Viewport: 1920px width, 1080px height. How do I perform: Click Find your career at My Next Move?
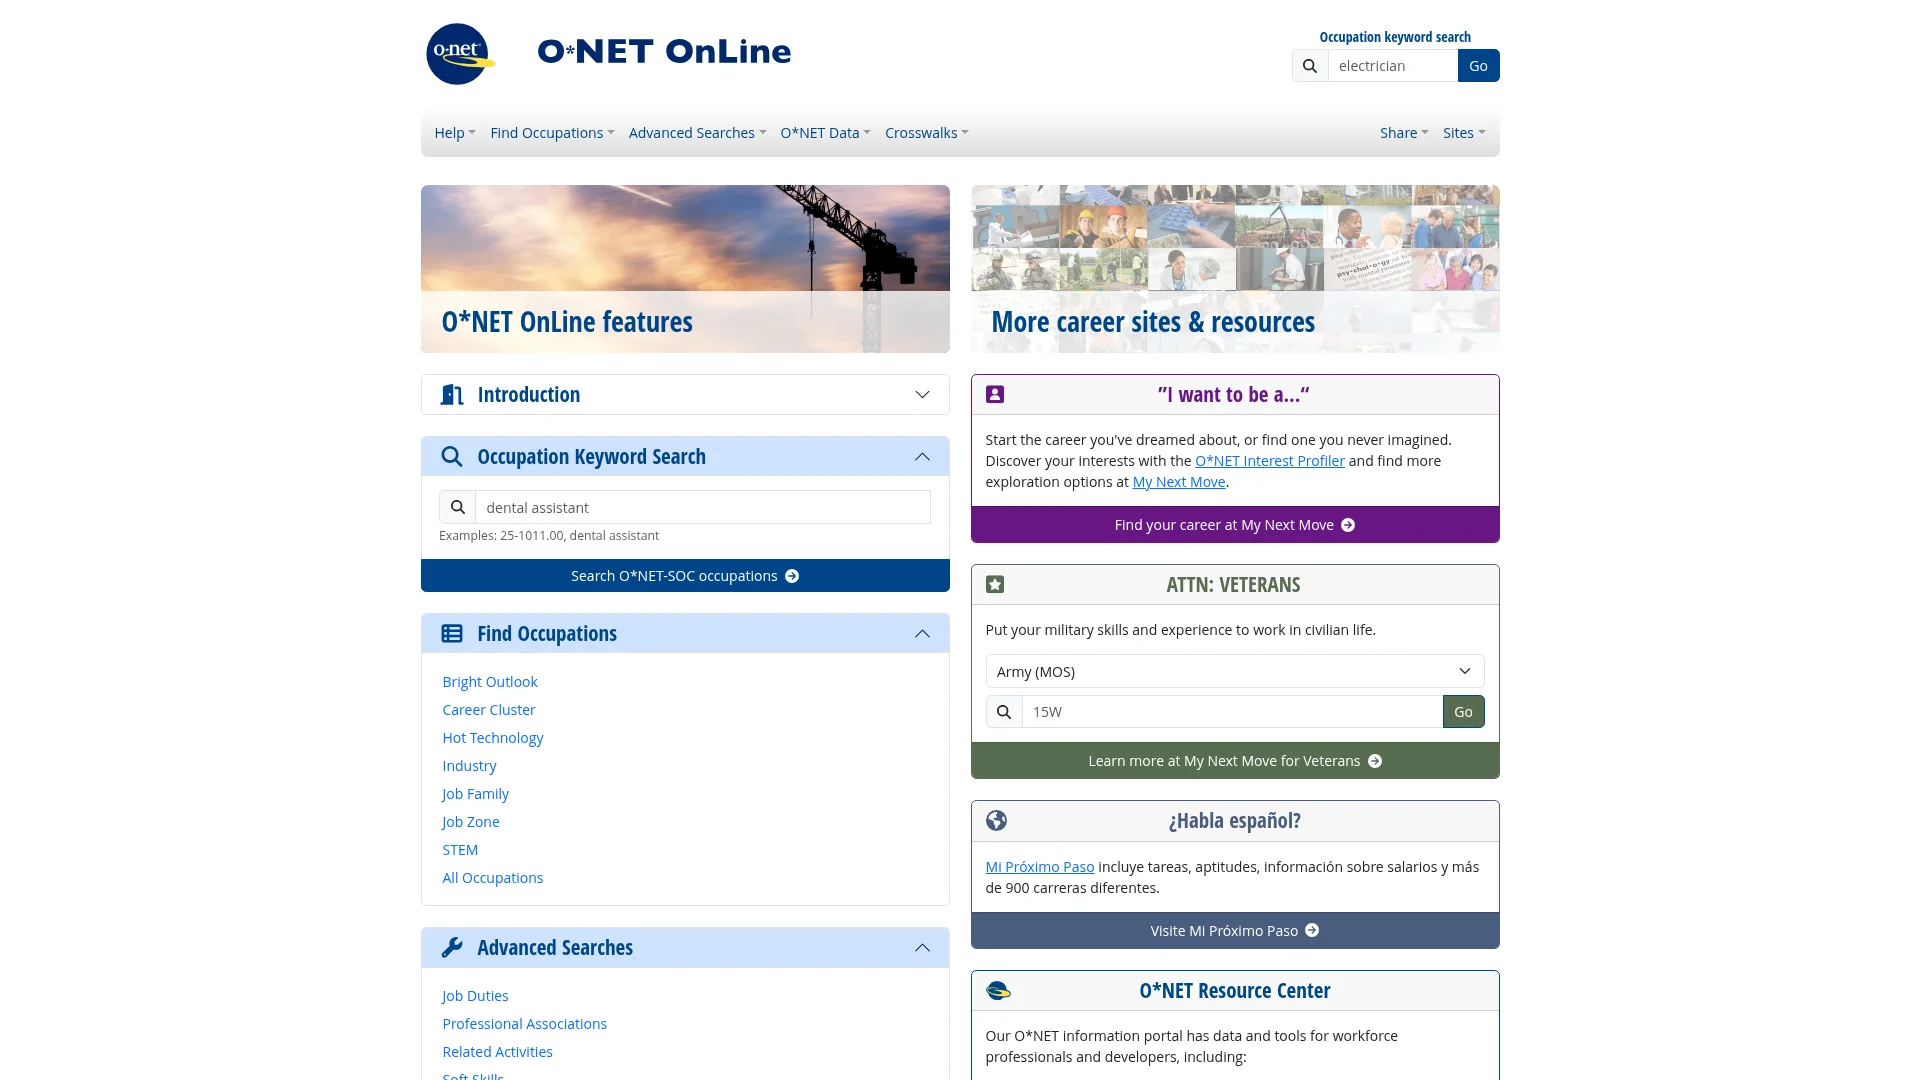(x=1235, y=525)
